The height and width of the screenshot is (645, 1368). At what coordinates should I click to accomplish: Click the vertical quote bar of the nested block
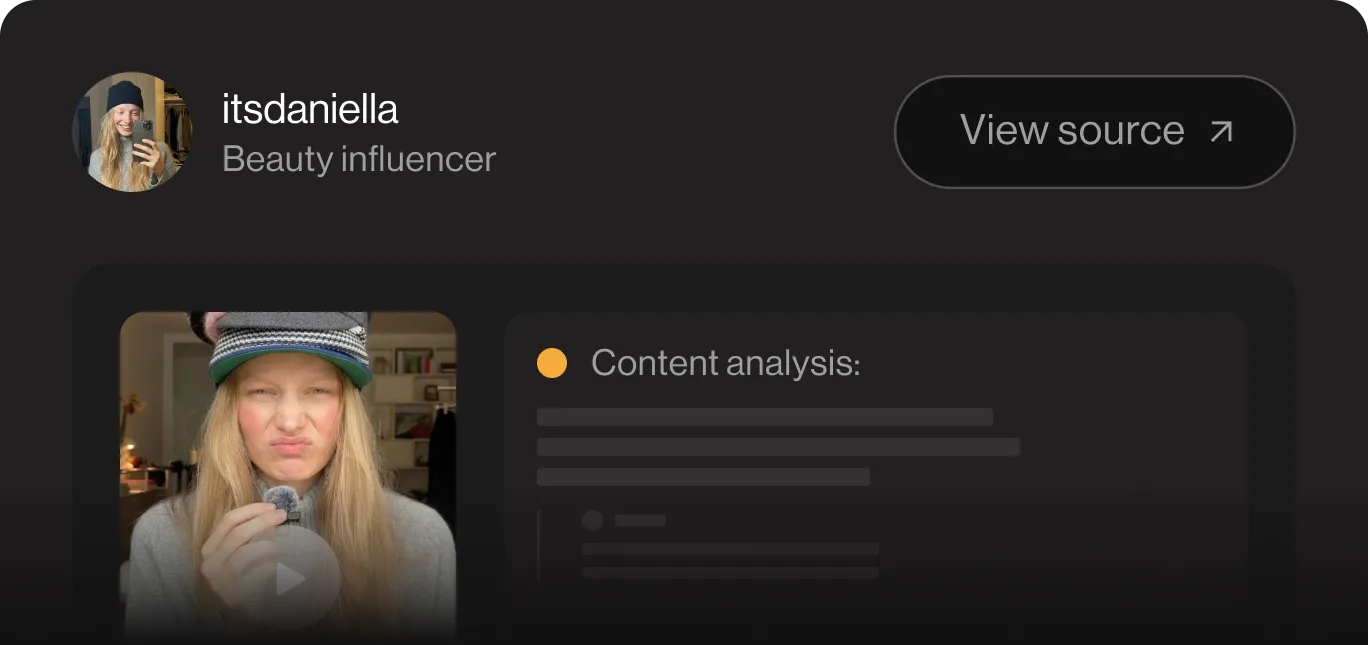(539, 546)
